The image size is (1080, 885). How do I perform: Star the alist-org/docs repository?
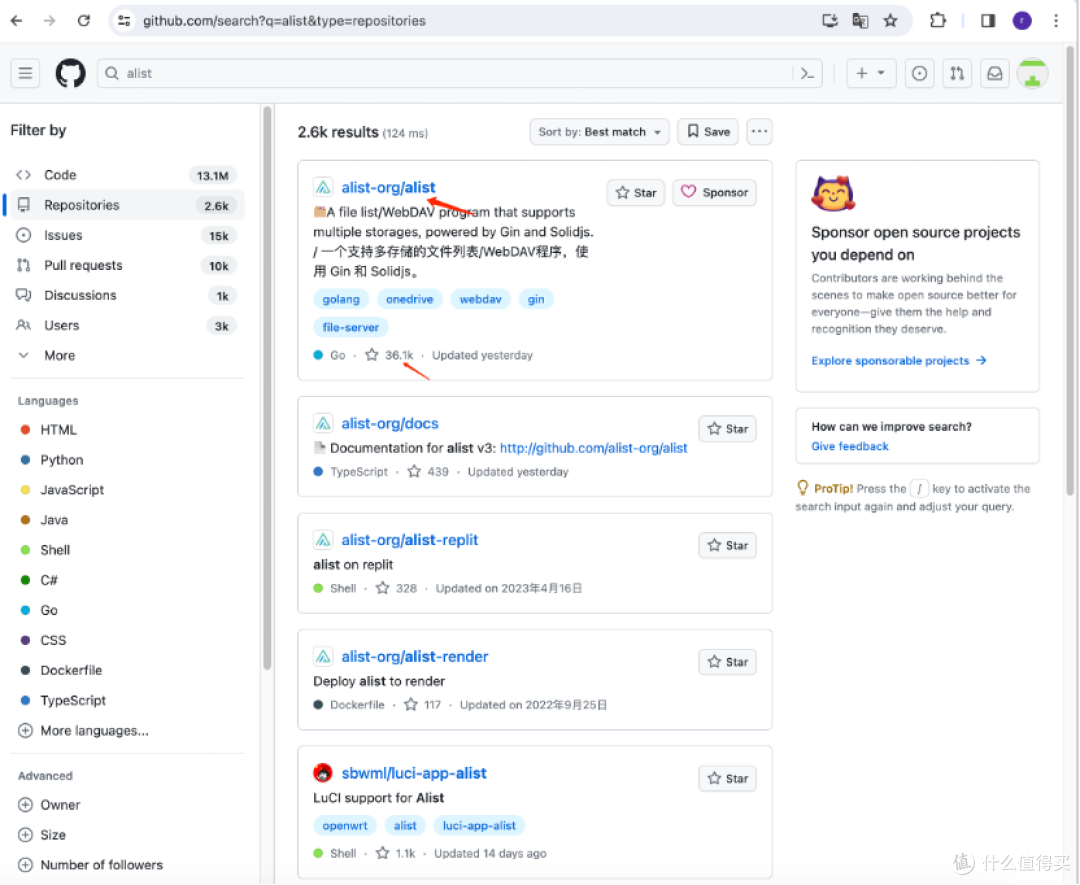click(727, 428)
